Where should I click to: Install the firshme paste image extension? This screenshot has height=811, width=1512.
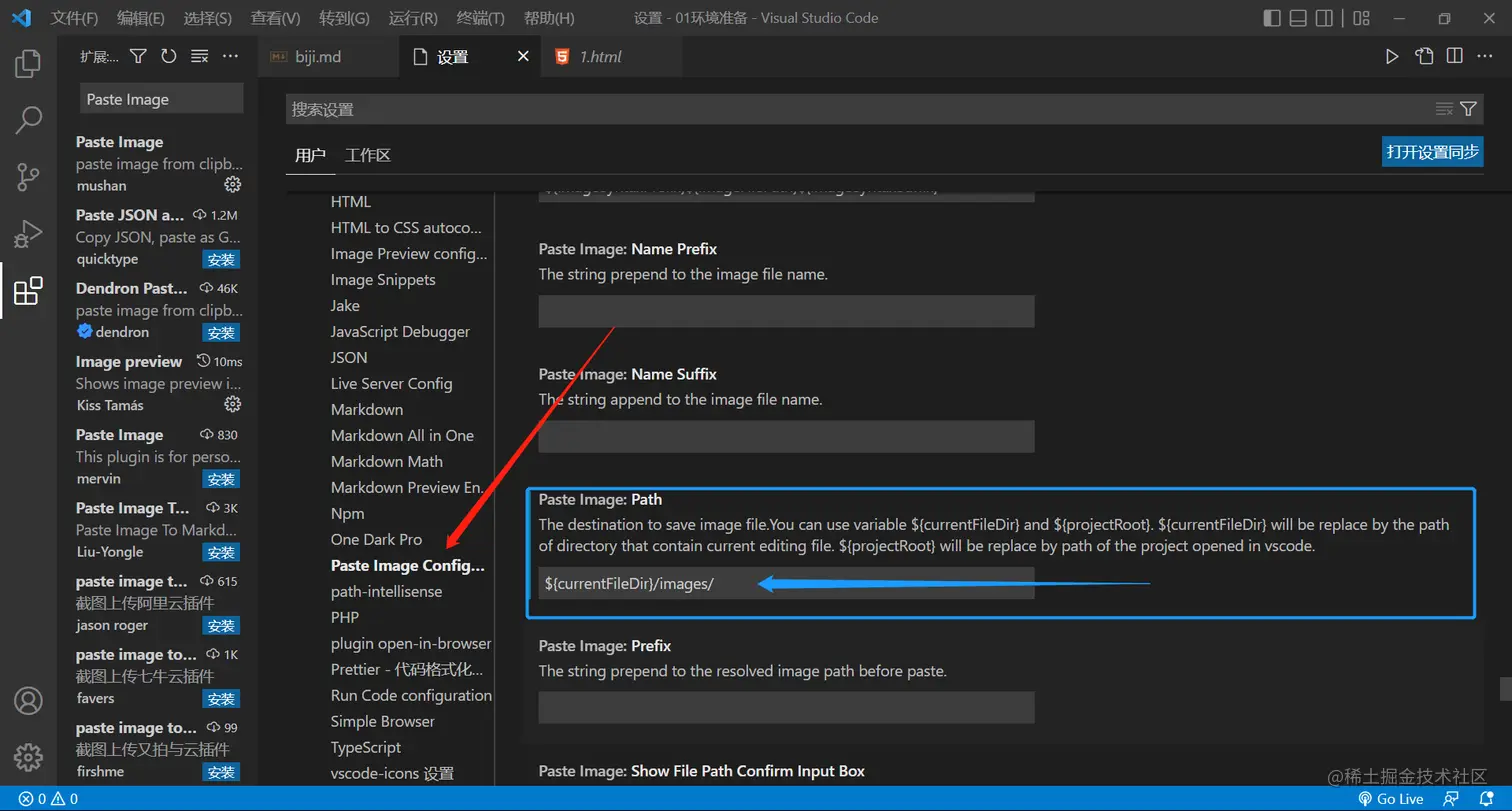pos(221,772)
